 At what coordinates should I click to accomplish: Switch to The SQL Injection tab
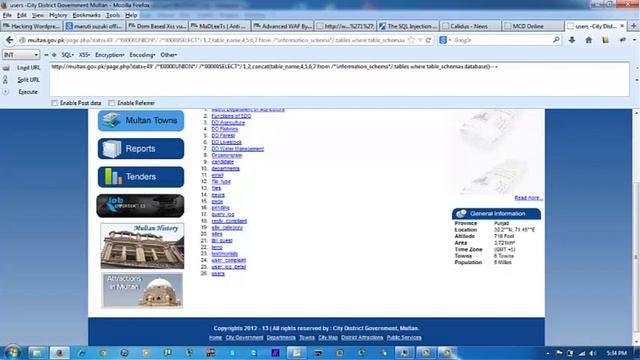point(407,26)
